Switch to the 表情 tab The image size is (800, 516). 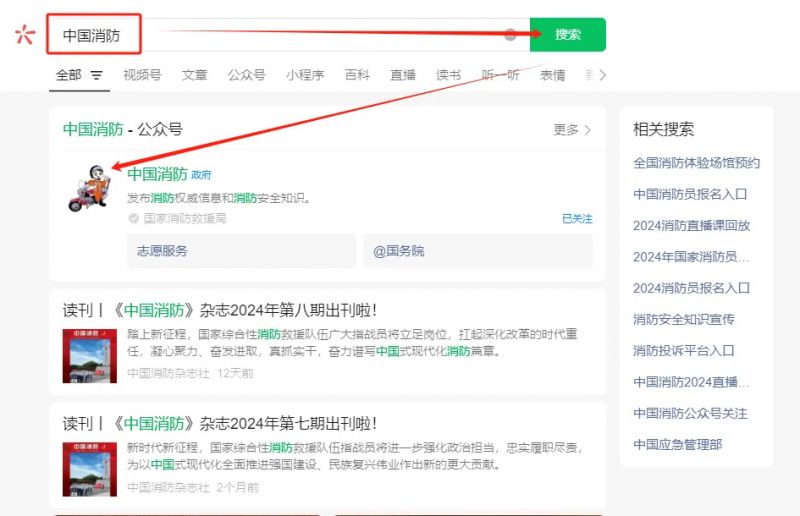553,75
